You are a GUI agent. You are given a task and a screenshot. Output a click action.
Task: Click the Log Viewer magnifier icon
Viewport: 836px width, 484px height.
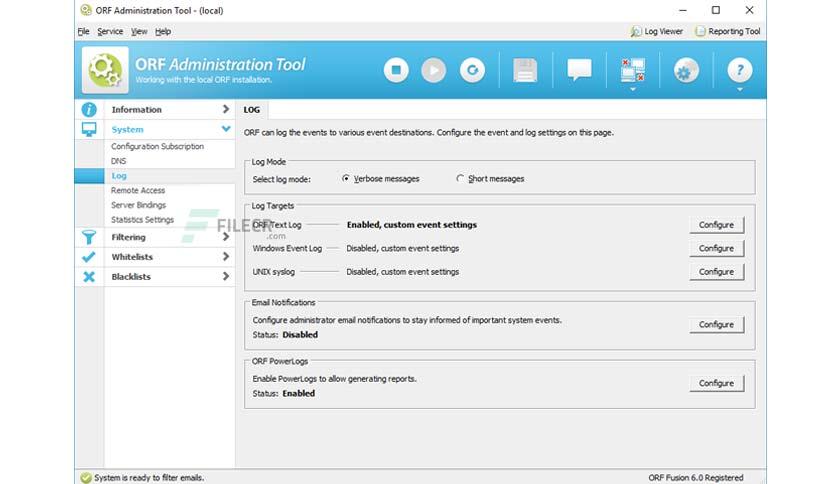636,31
